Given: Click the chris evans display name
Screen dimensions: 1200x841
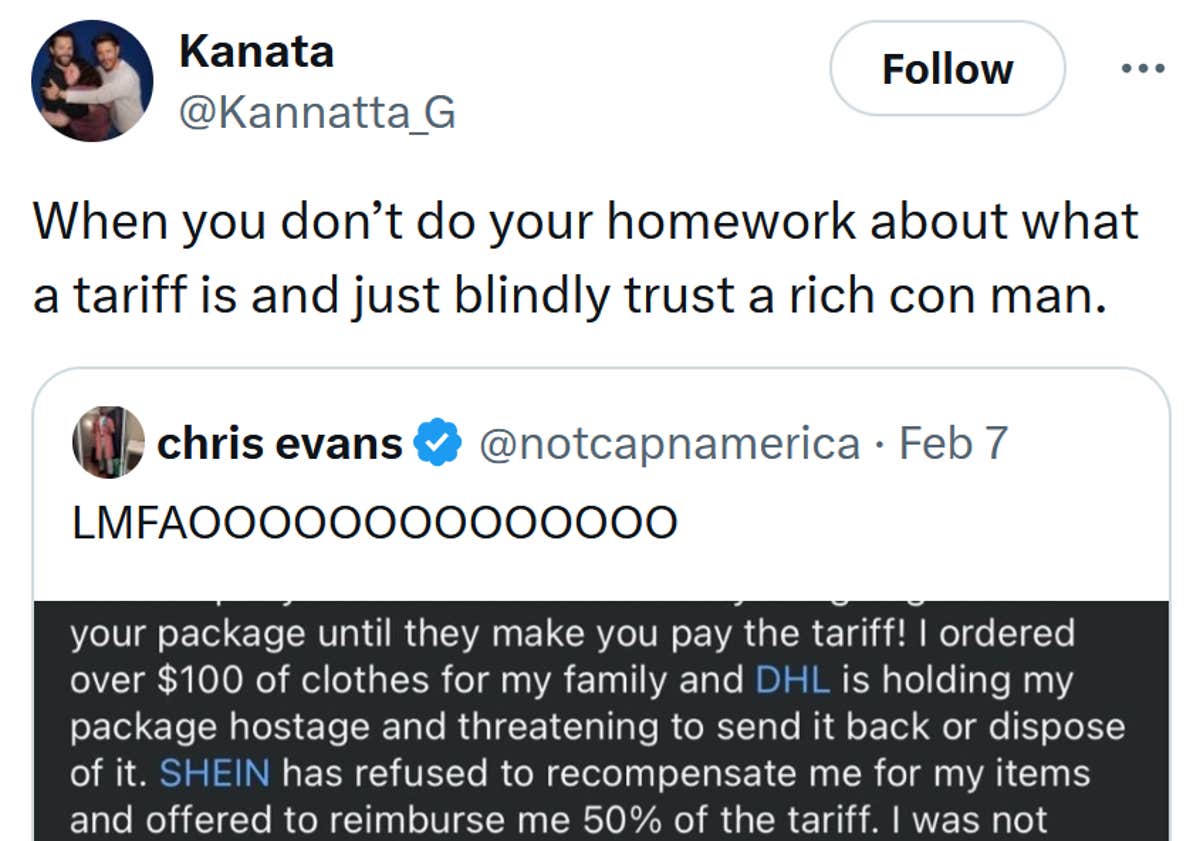Looking at the screenshot, I should click(280, 443).
